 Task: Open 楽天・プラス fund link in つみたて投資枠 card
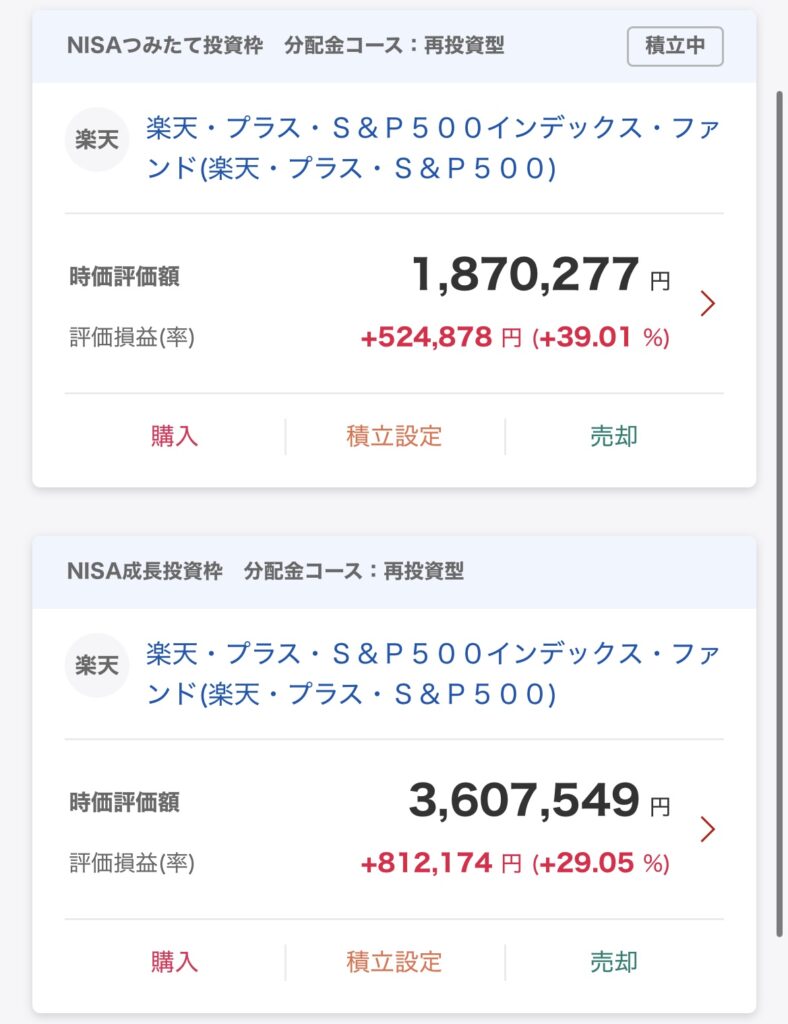(x=433, y=148)
